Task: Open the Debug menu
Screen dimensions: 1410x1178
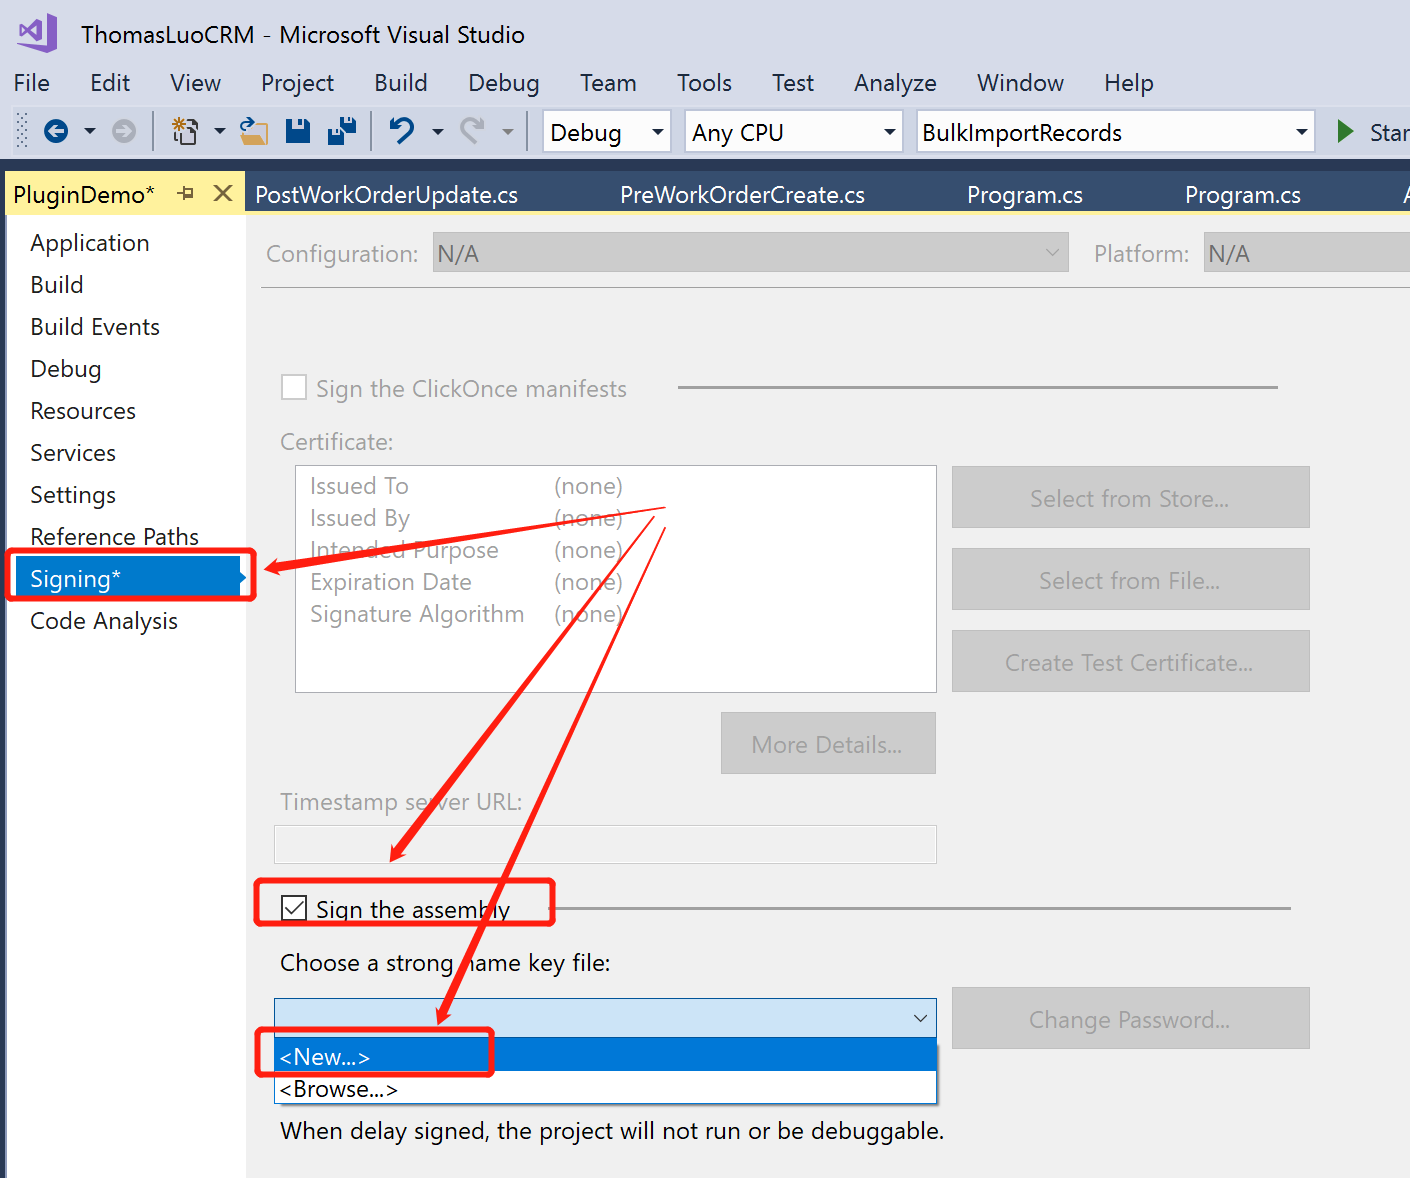Action: [x=504, y=83]
